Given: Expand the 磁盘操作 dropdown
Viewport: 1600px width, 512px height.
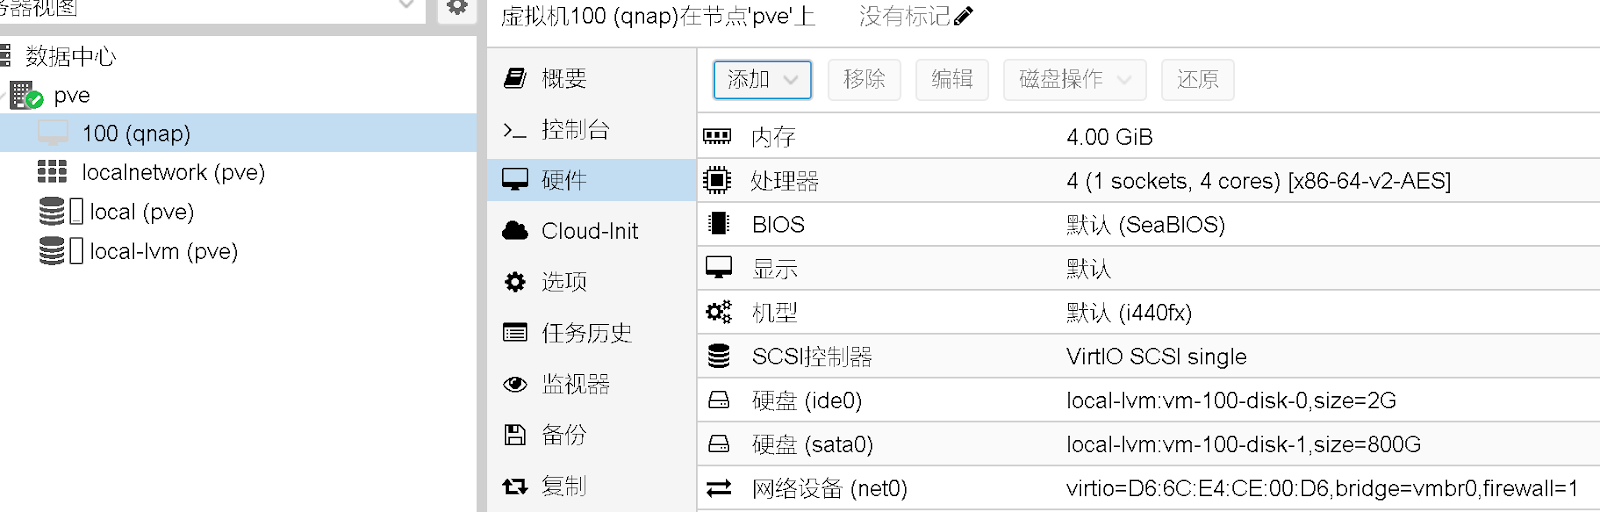Looking at the screenshot, I should point(1075,80).
